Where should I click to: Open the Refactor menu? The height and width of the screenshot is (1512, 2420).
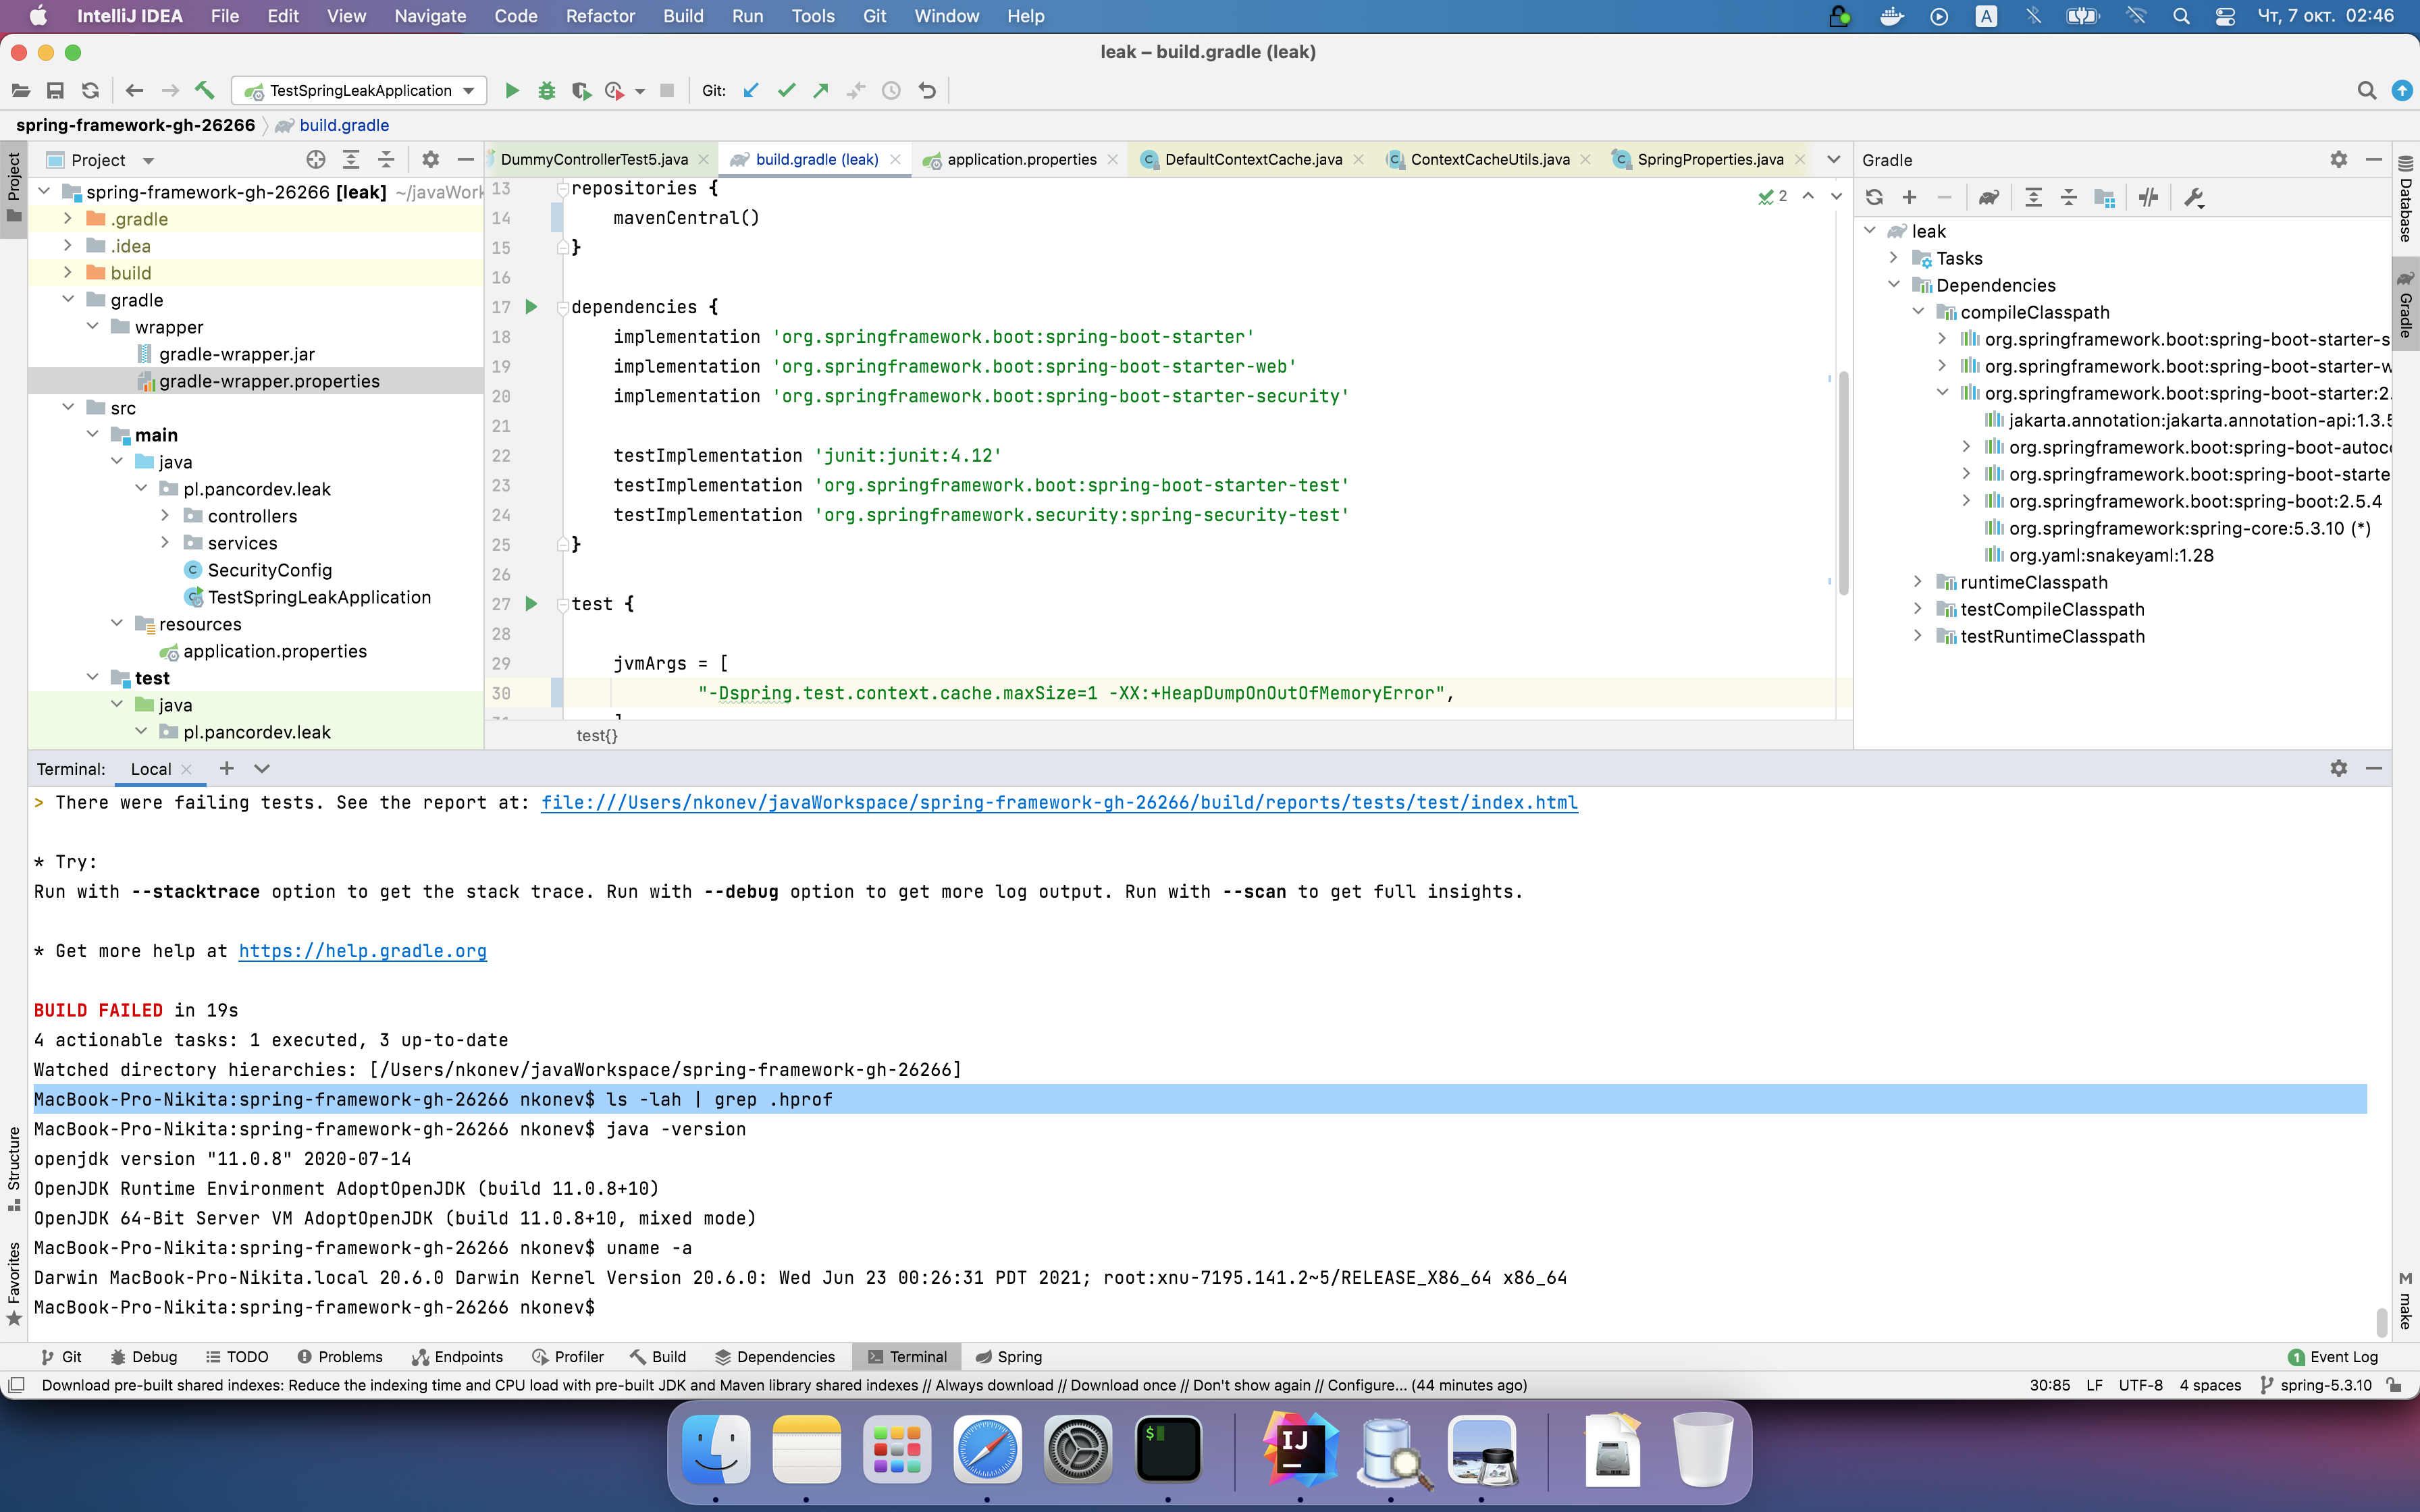(x=600, y=16)
